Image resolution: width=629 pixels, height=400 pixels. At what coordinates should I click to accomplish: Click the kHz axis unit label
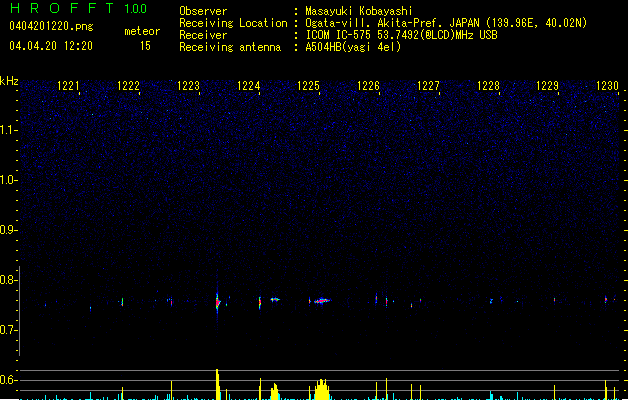pos(9,81)
